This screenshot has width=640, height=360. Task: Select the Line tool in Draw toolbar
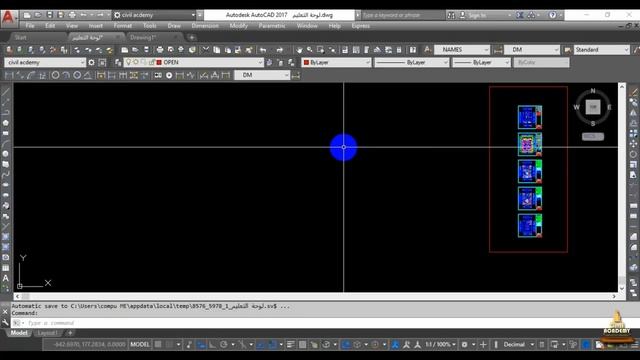pos(6,91)
